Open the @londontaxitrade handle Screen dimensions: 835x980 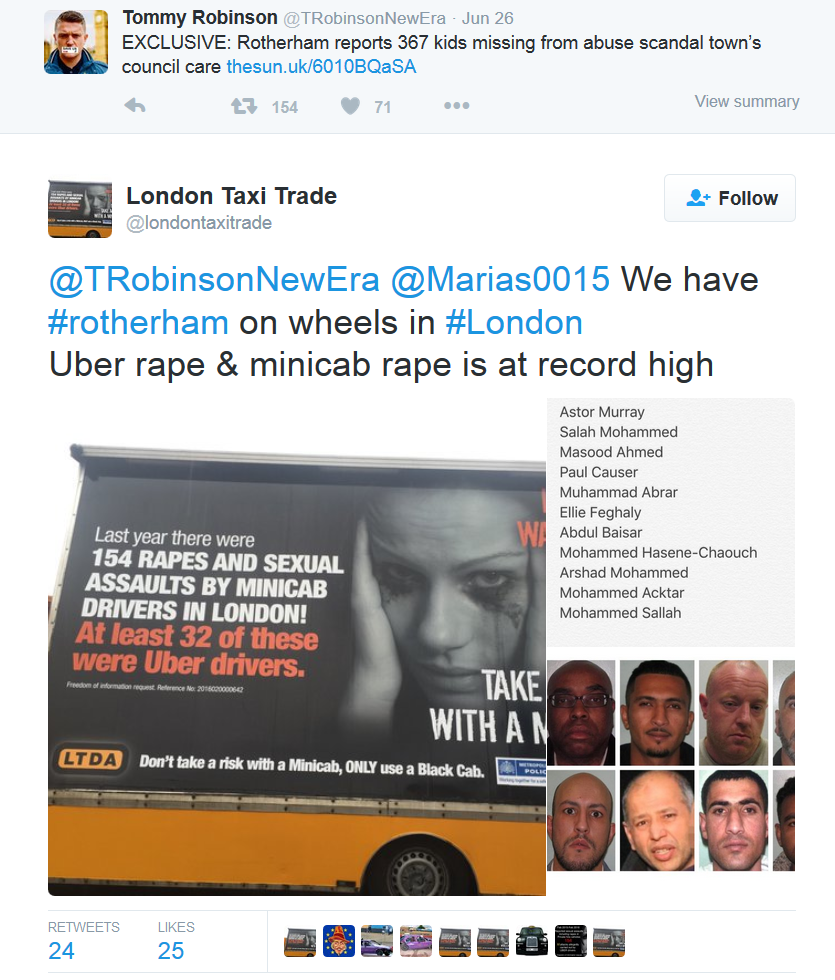click(199, 223)
